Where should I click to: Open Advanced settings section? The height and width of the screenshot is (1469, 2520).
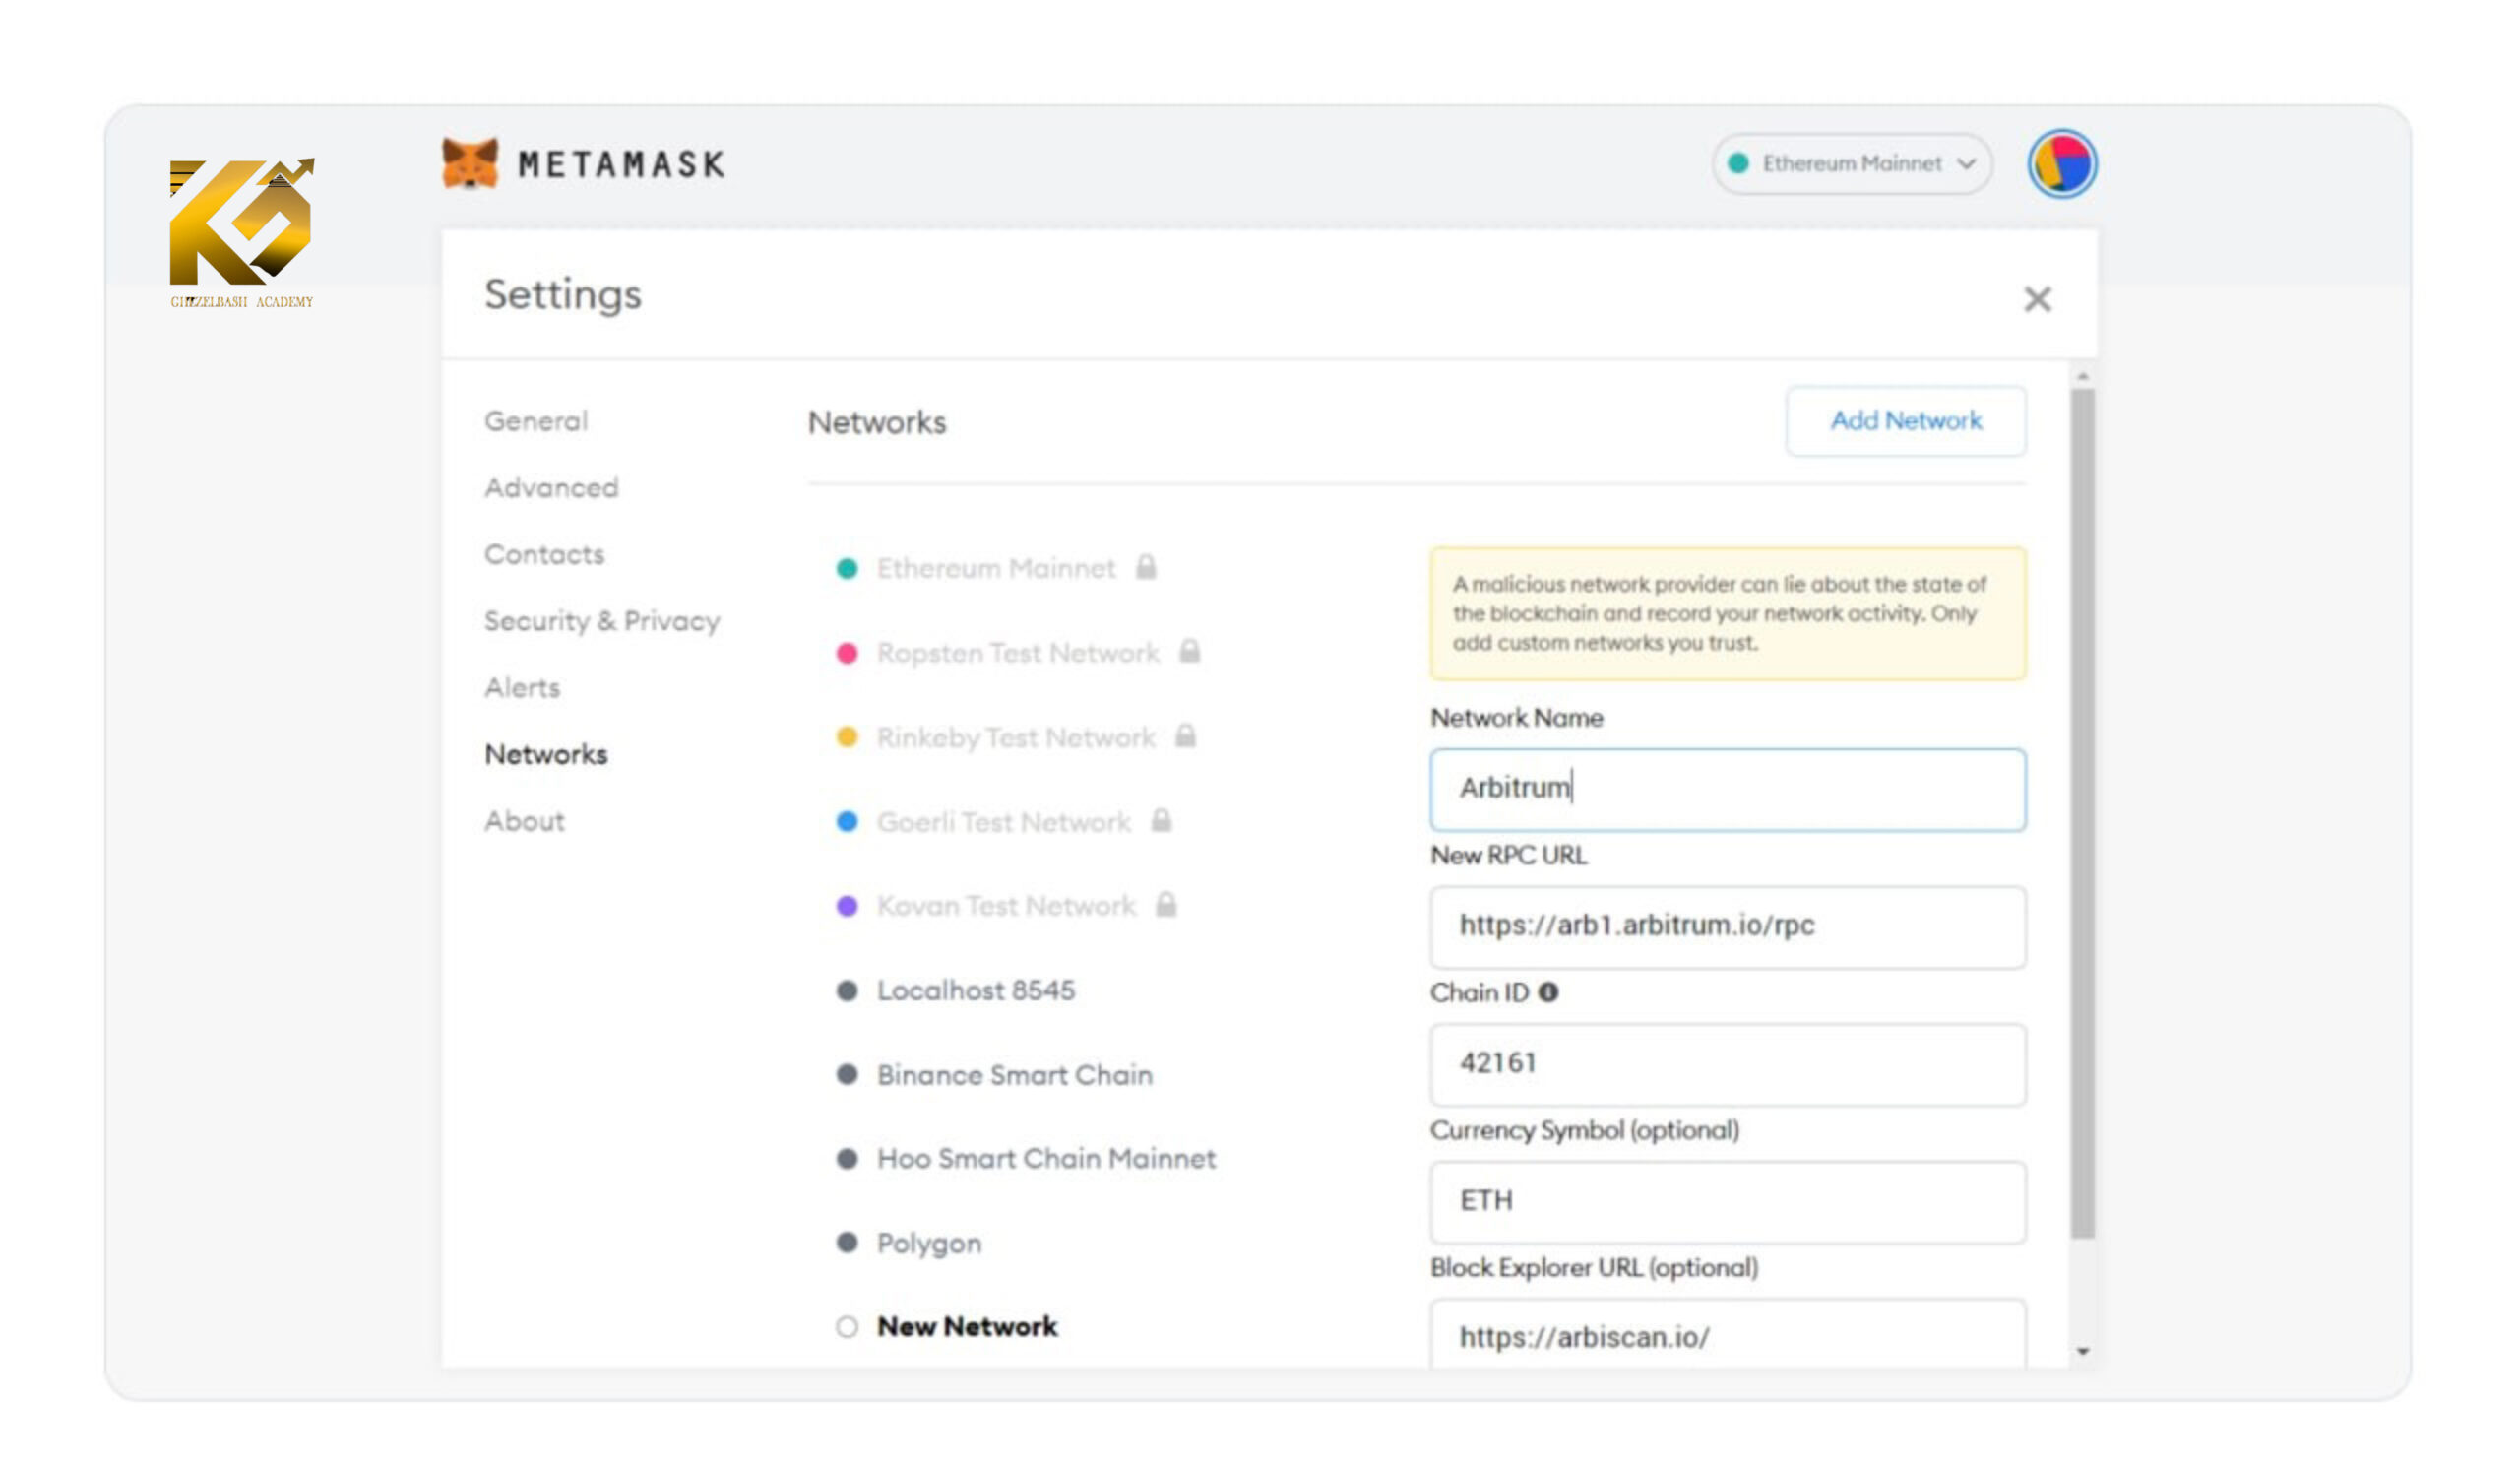coord(551,488)
